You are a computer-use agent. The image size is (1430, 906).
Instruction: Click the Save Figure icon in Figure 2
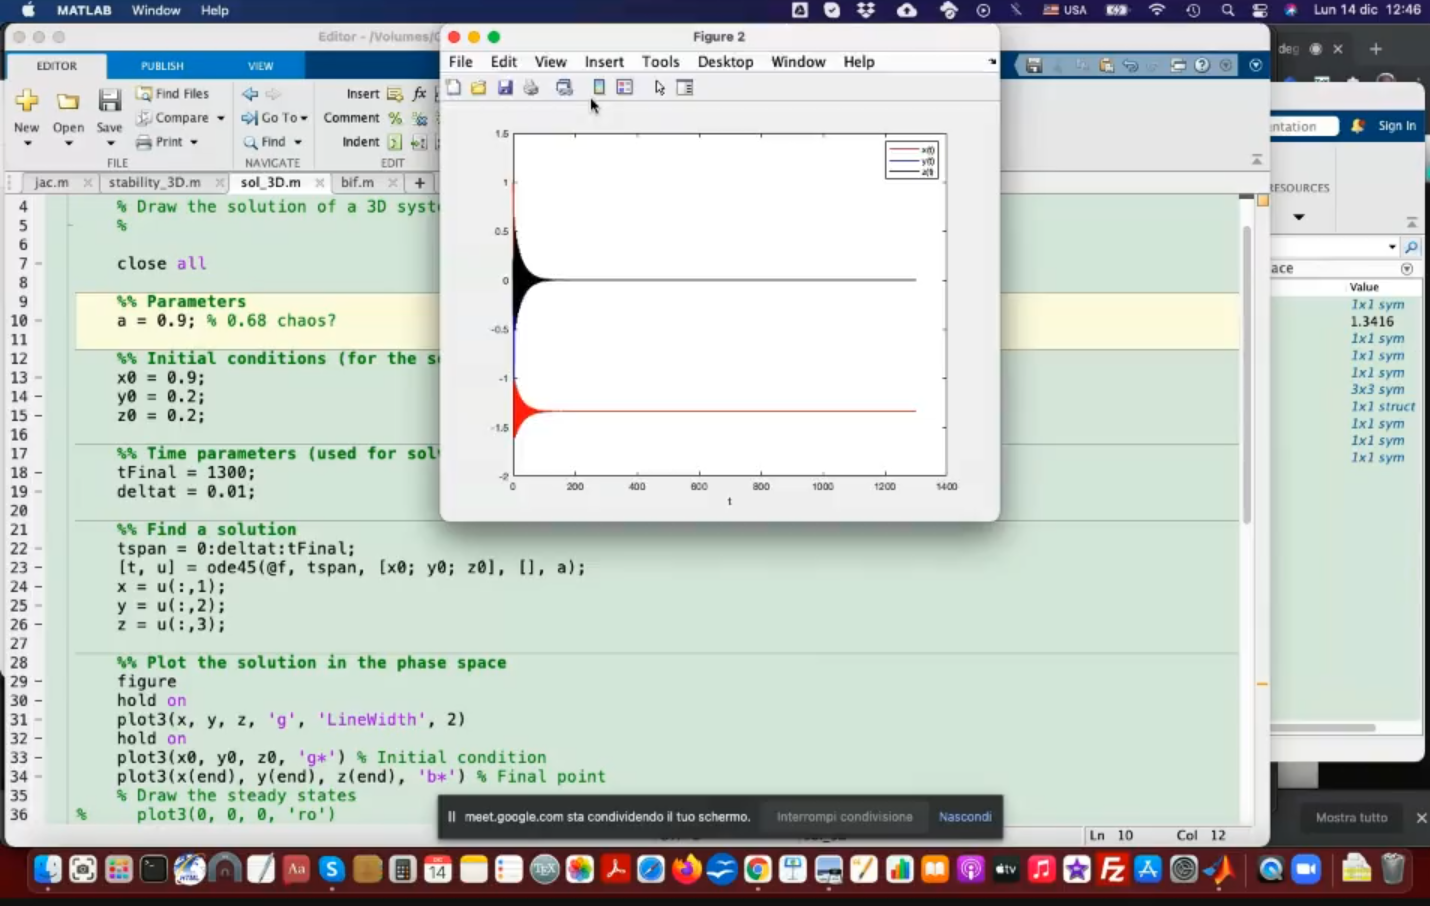pyautogui.click(x=505, y=88)
